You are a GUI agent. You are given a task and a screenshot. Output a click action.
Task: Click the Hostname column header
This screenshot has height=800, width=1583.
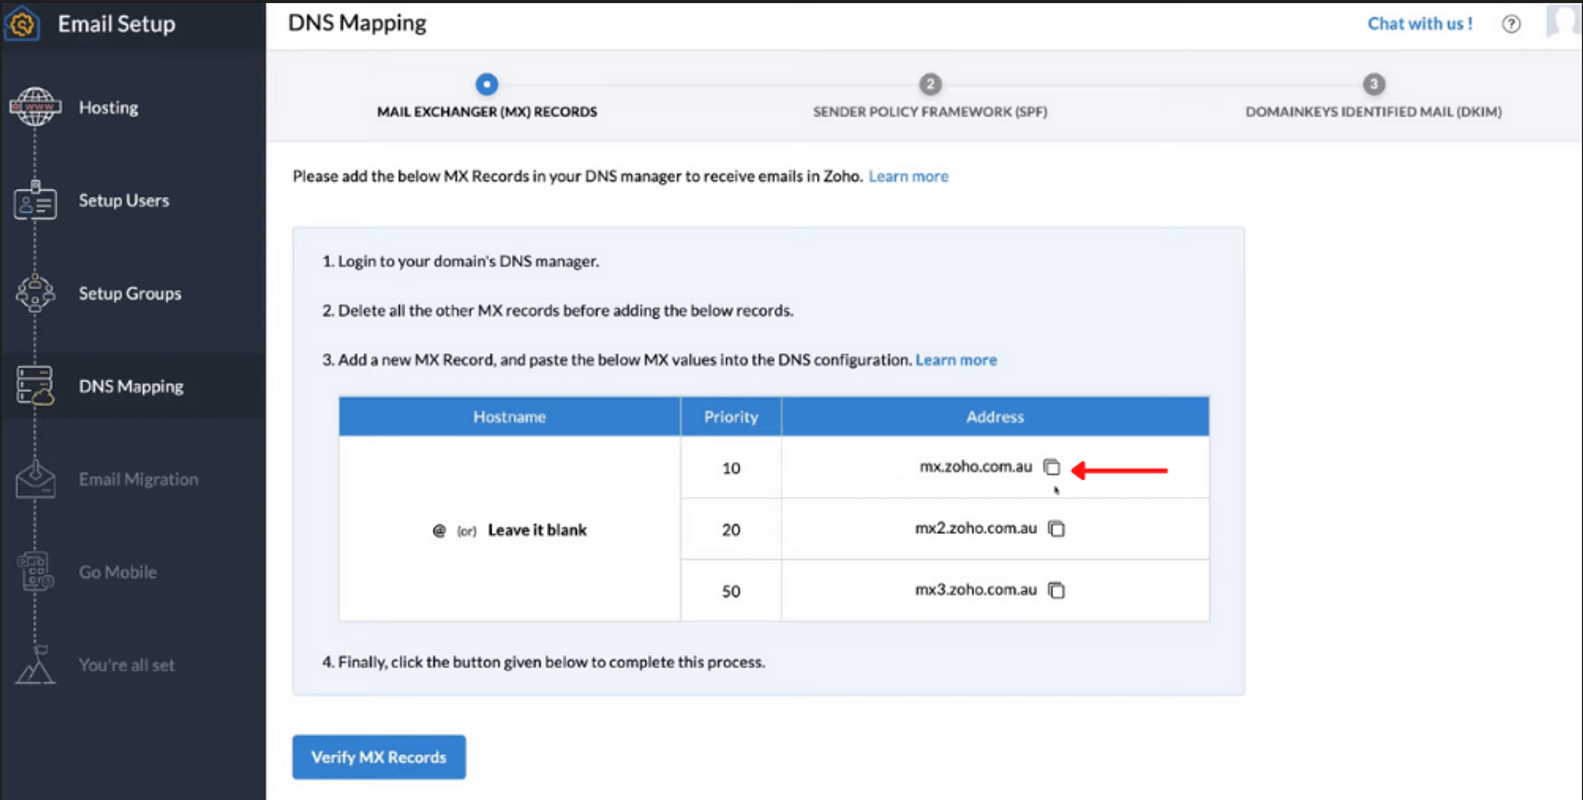510,417
